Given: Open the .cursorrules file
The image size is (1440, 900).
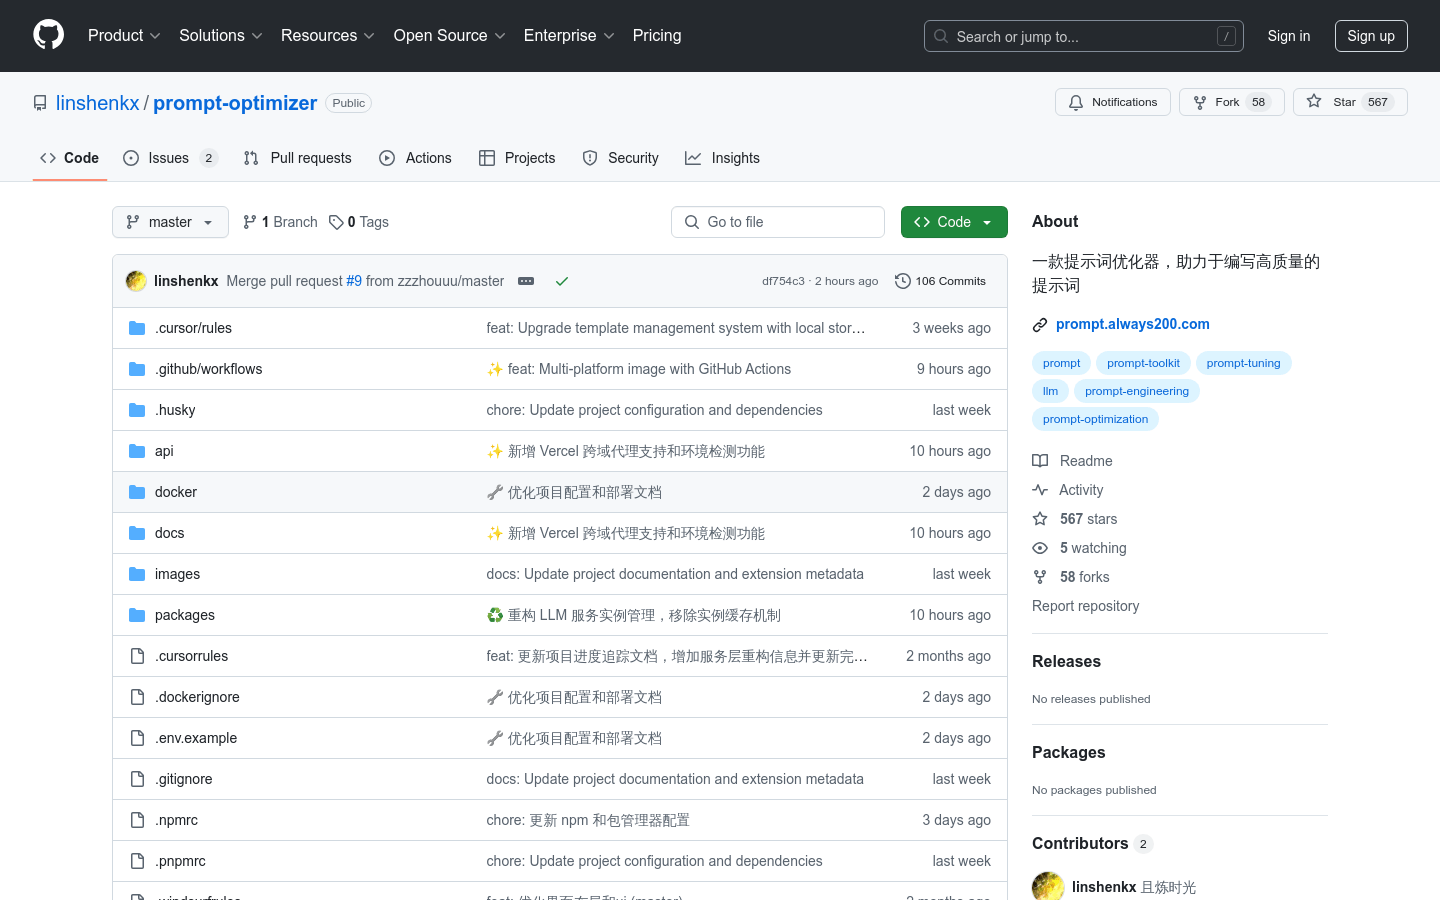Looking at the screenshot, I should click(191, 656).
